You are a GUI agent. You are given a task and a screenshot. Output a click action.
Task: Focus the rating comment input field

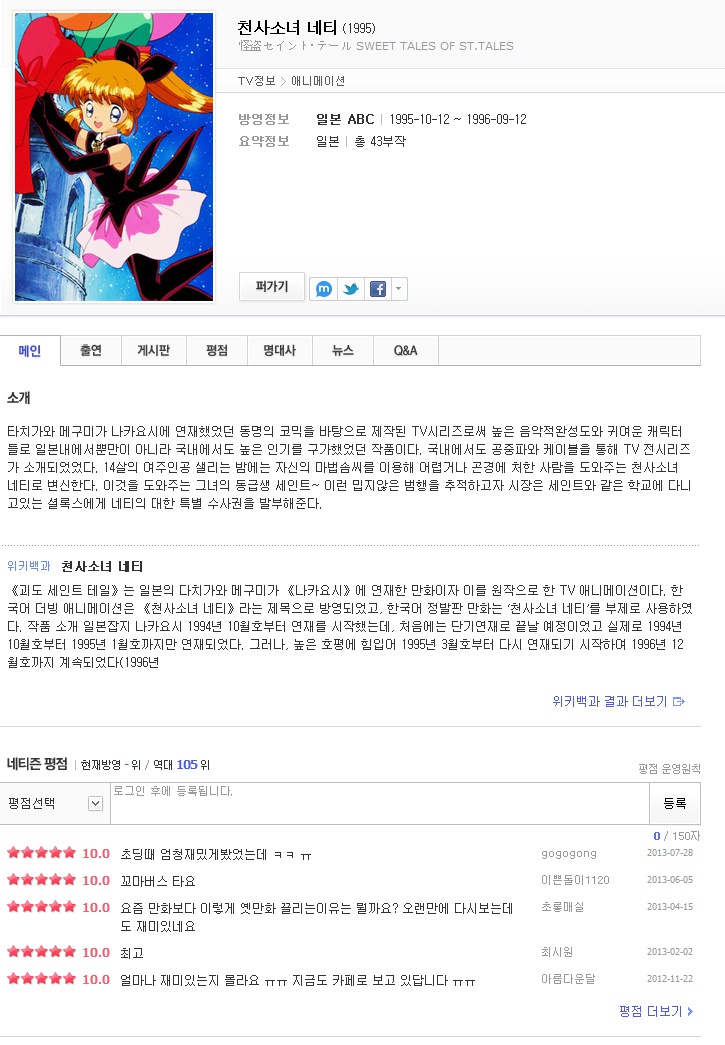pos(380,803)
